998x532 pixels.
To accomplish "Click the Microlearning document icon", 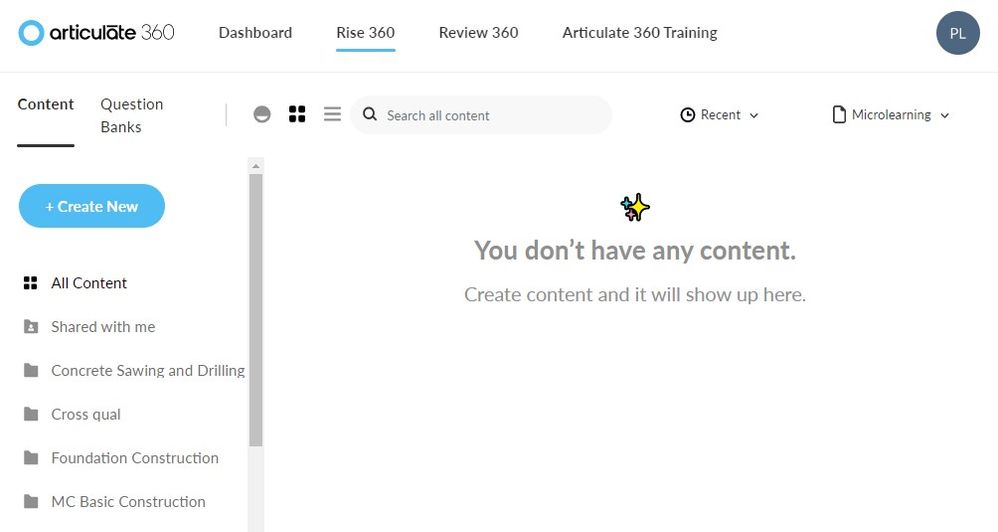I will coord(839,115).
